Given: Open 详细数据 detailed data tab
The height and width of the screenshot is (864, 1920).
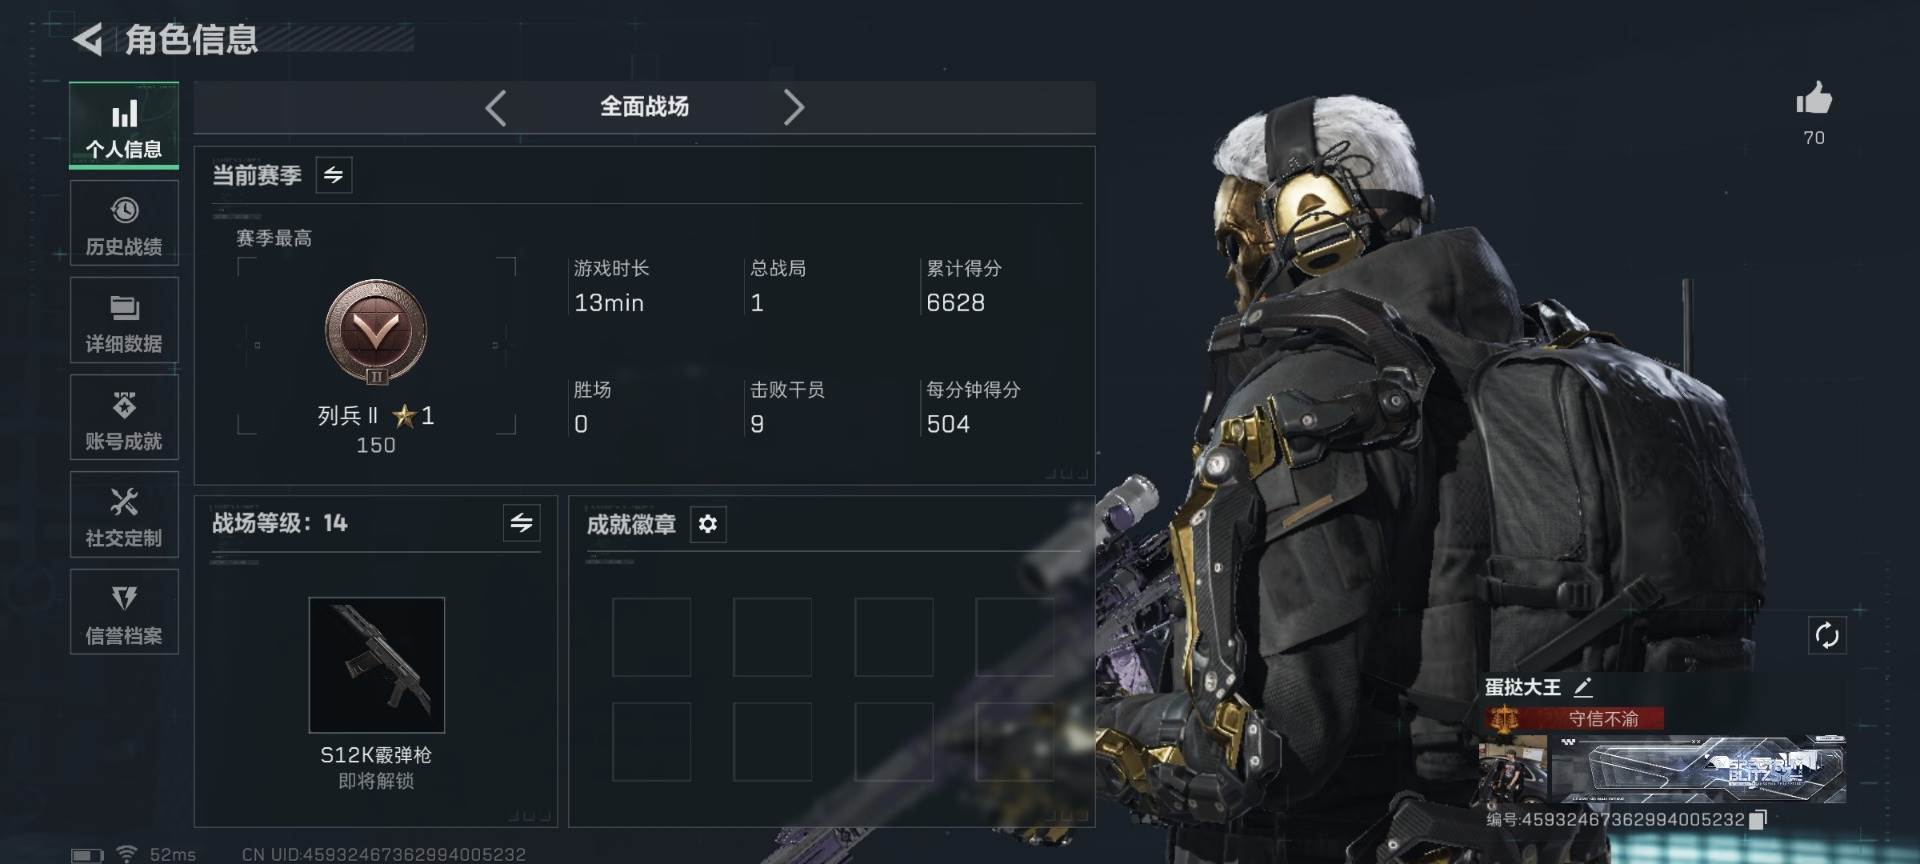Looking at the screenshot, I should (x=124, y=321).
